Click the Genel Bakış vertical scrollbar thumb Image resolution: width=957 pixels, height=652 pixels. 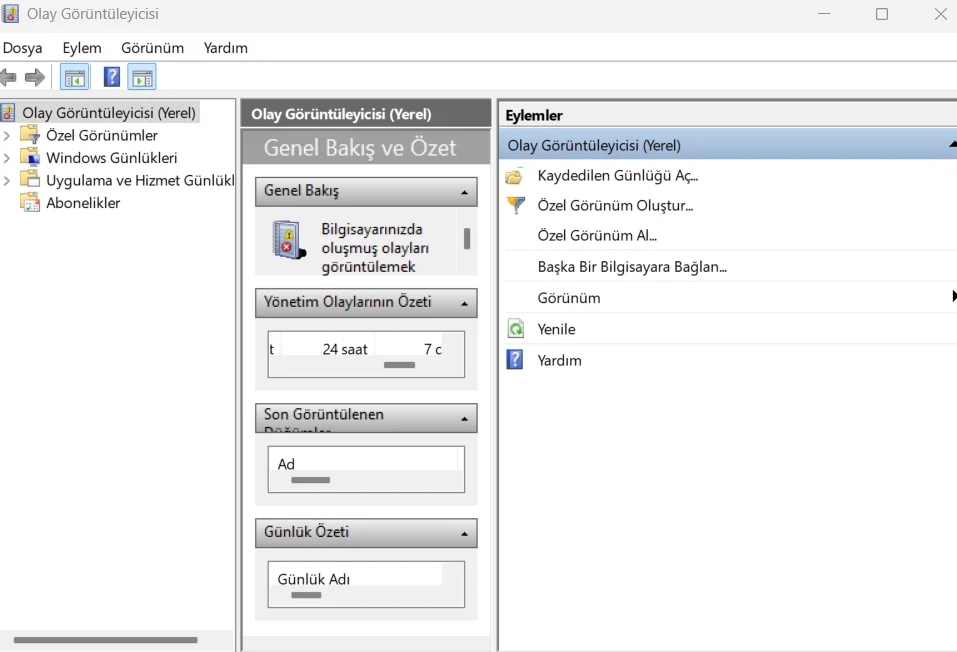point(467,239)
